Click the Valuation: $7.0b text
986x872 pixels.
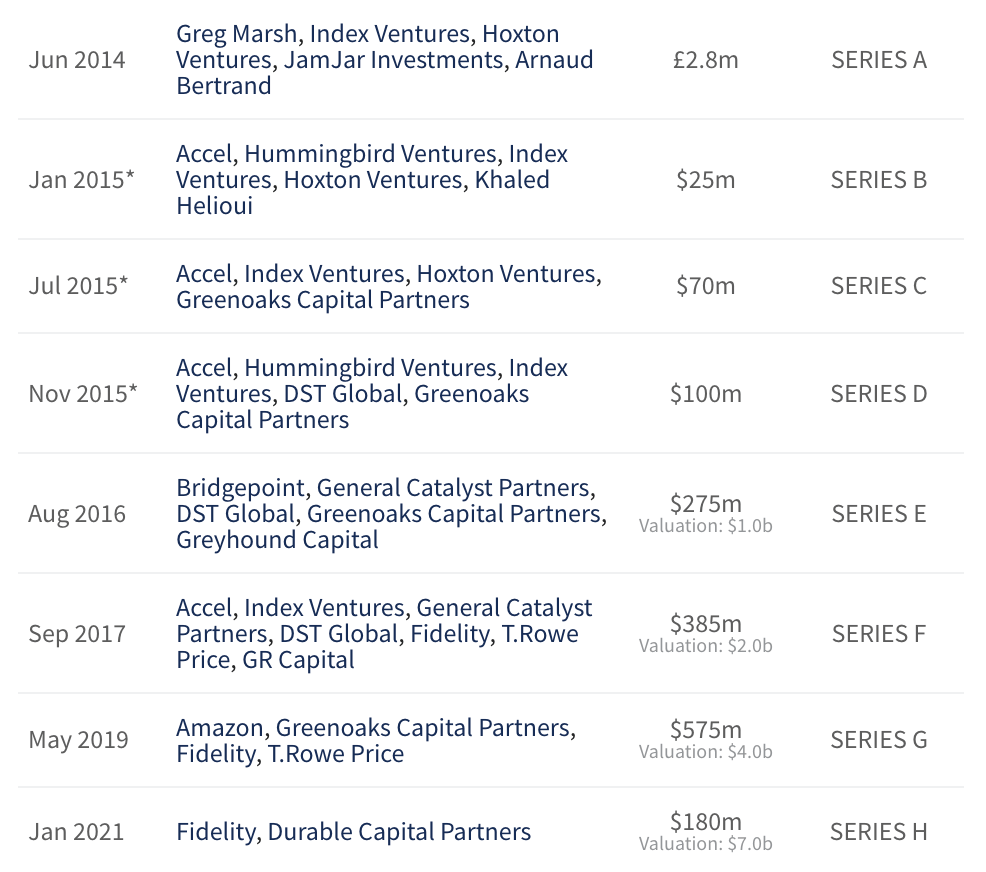point(706,844)
